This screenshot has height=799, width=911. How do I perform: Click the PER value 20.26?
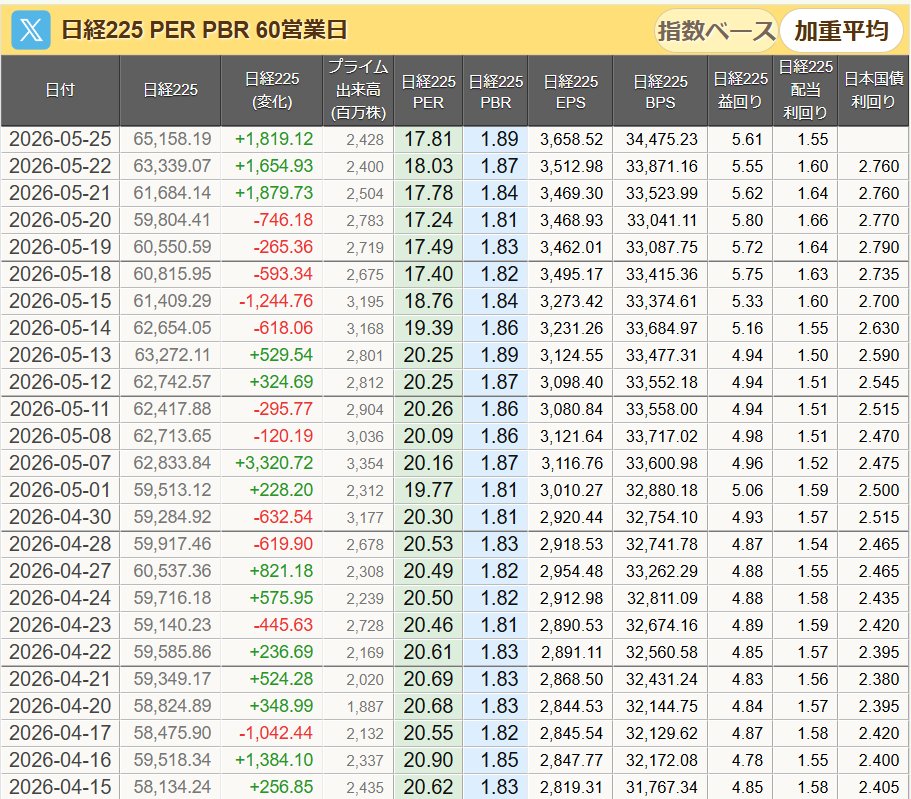[x=428, y=409]
